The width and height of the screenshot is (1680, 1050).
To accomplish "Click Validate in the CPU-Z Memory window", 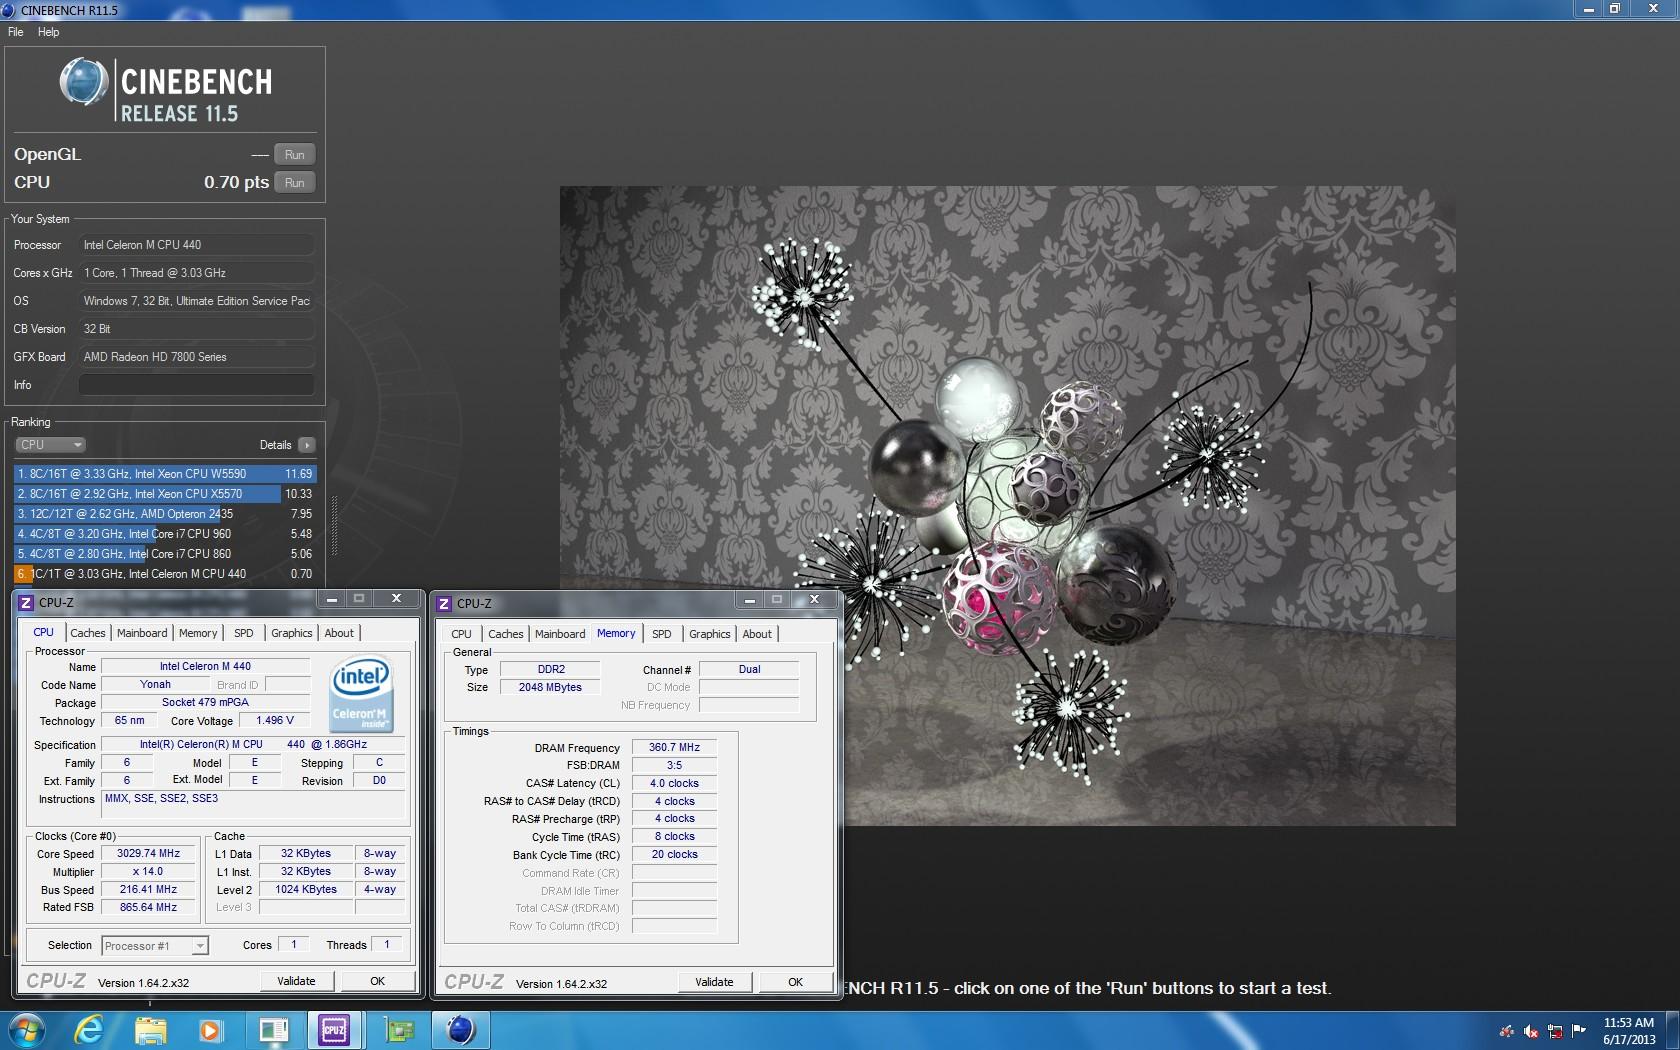I will (714, 982).
